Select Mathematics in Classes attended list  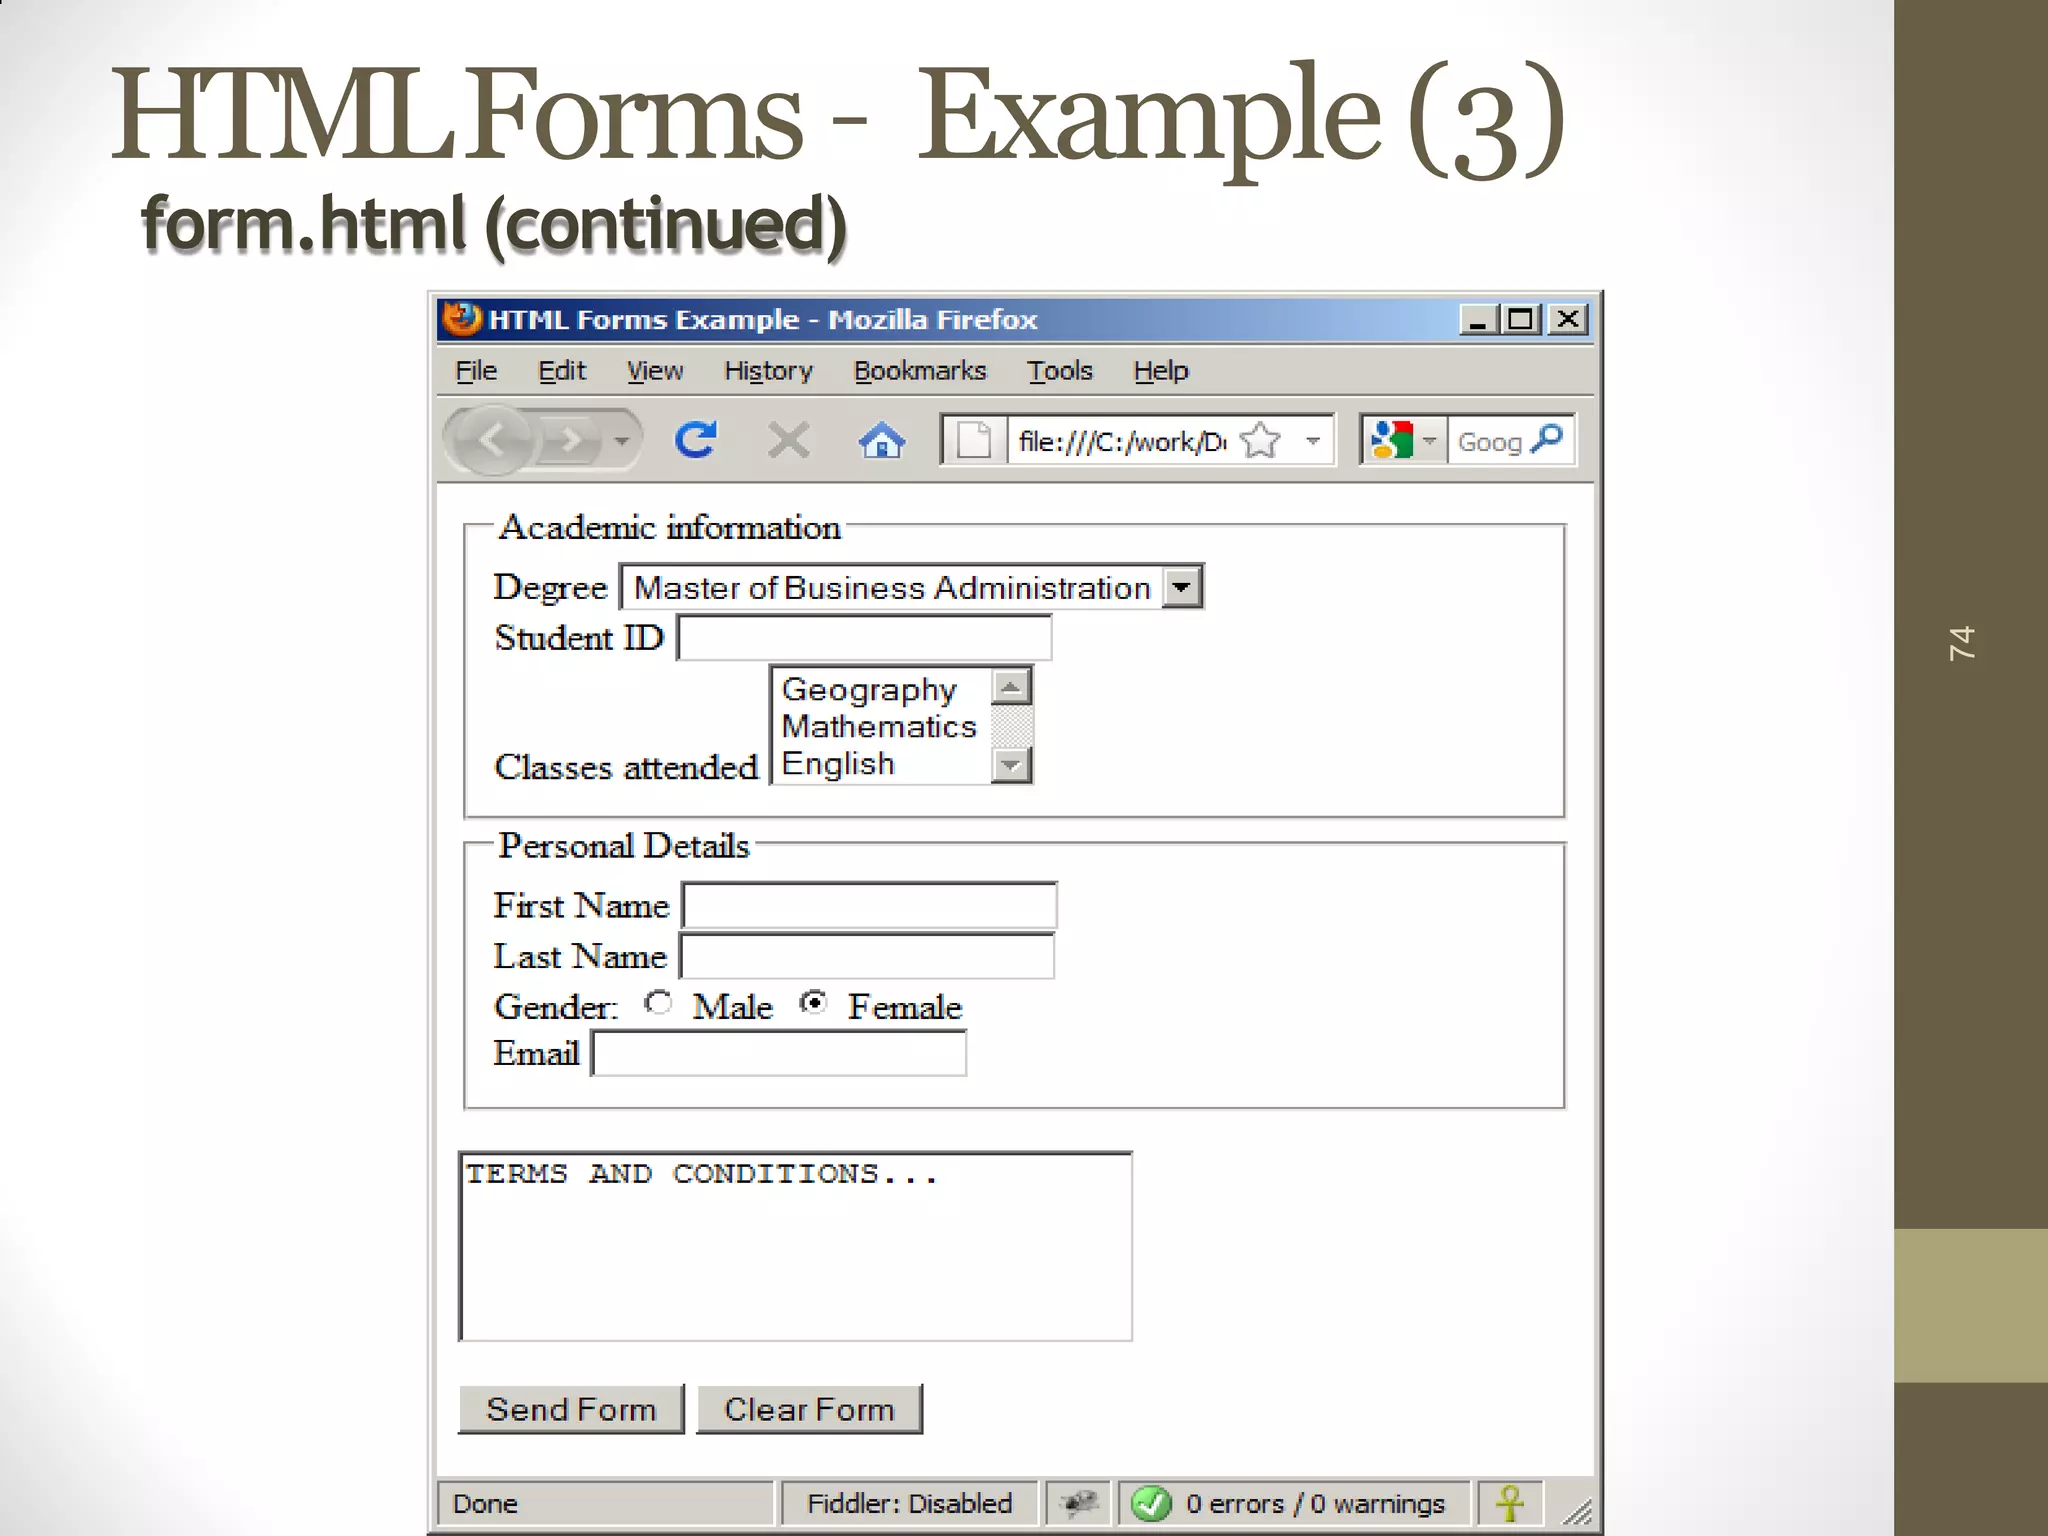click(879, 726)
